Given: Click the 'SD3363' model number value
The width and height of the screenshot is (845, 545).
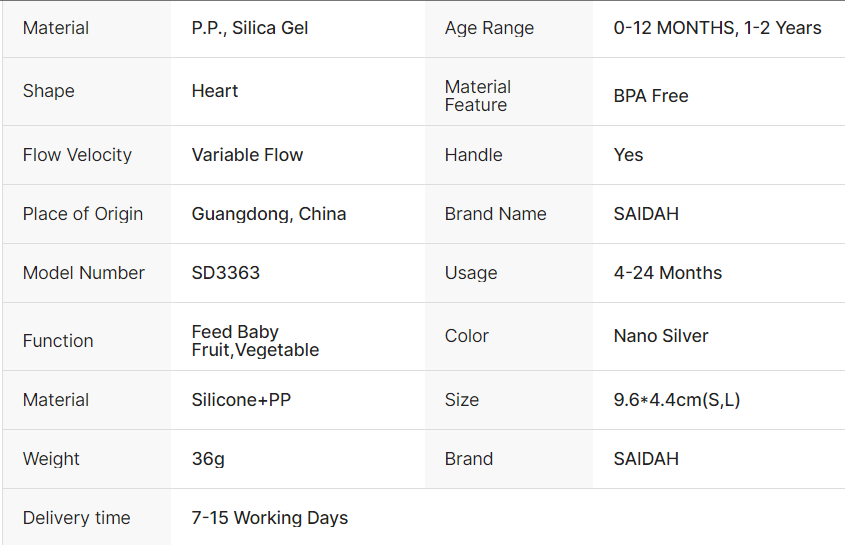Looking at the screenshot, I should tap(226, 273).
